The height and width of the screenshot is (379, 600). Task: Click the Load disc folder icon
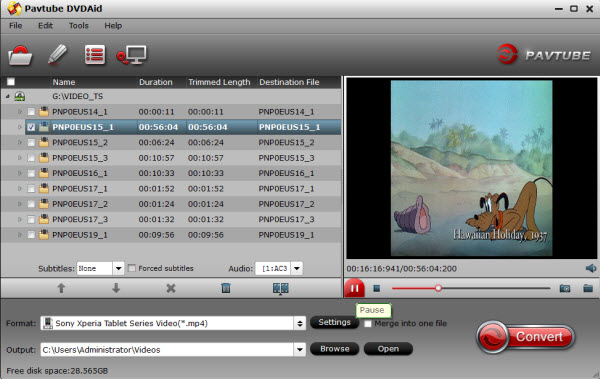(20, 56)
